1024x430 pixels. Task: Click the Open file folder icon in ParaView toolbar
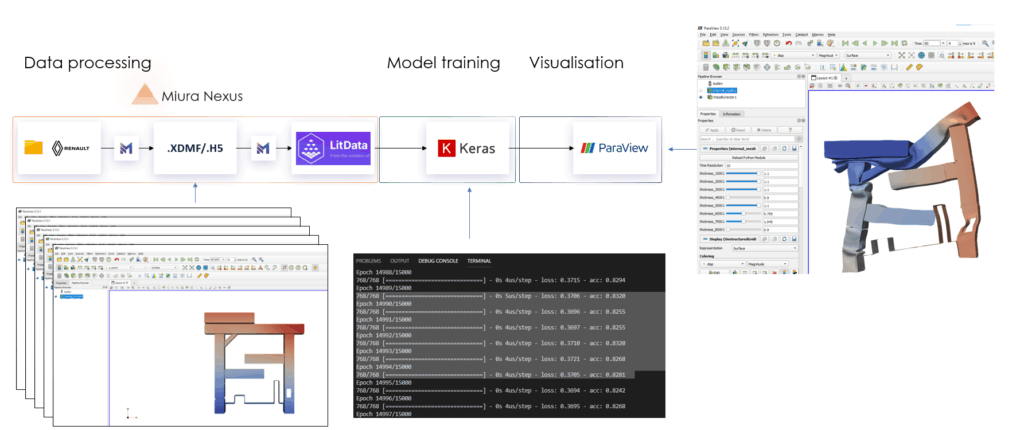point(706,43)
